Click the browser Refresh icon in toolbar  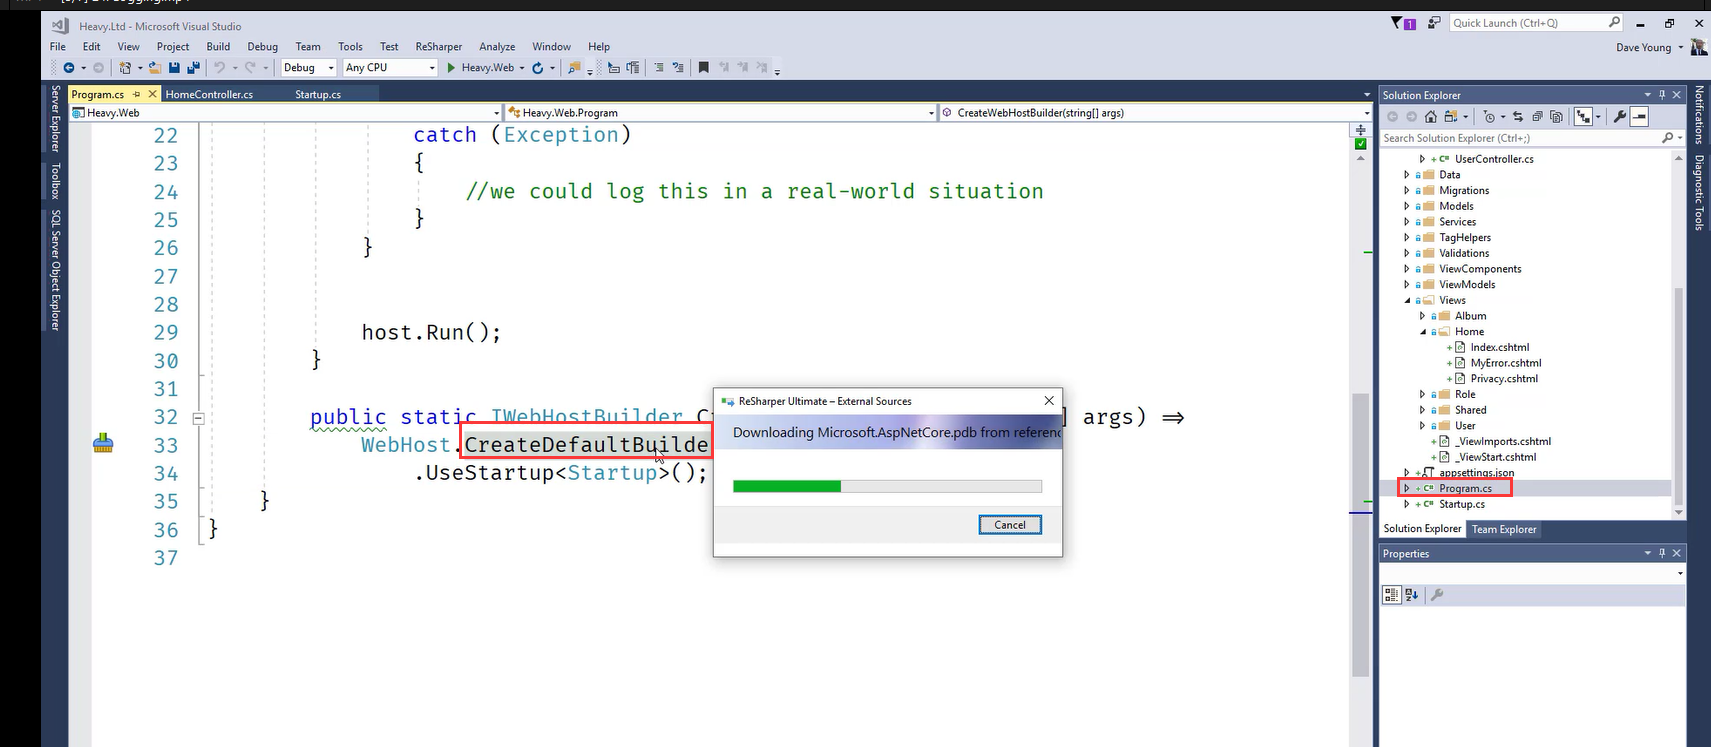point(538,68)
